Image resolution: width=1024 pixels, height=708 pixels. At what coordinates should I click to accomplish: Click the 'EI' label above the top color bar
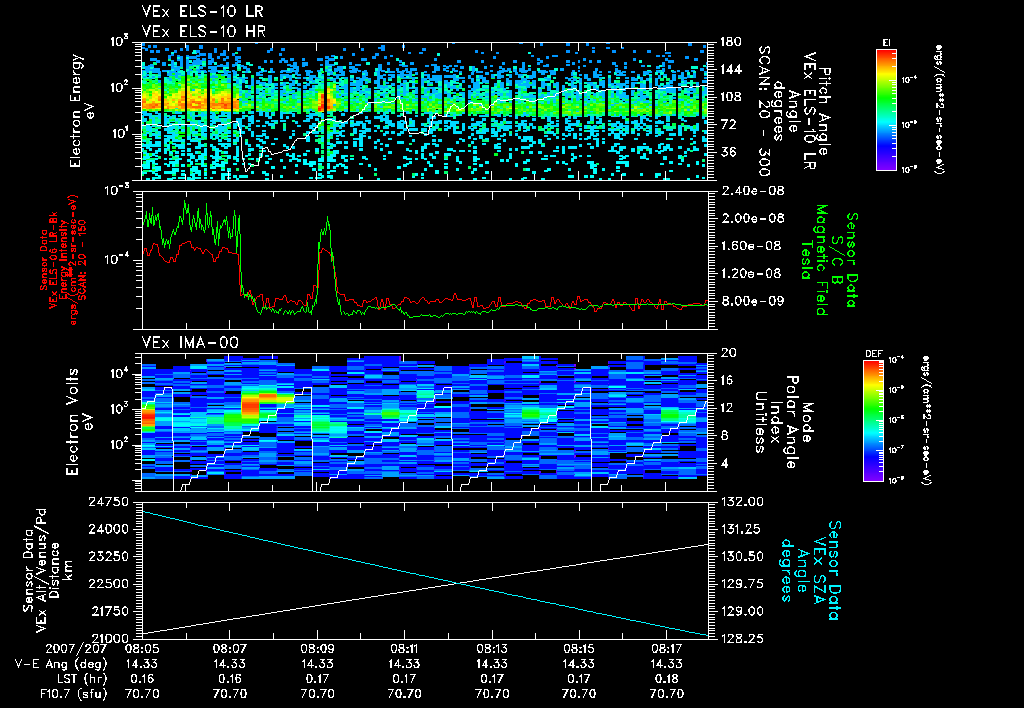(886, 42)
